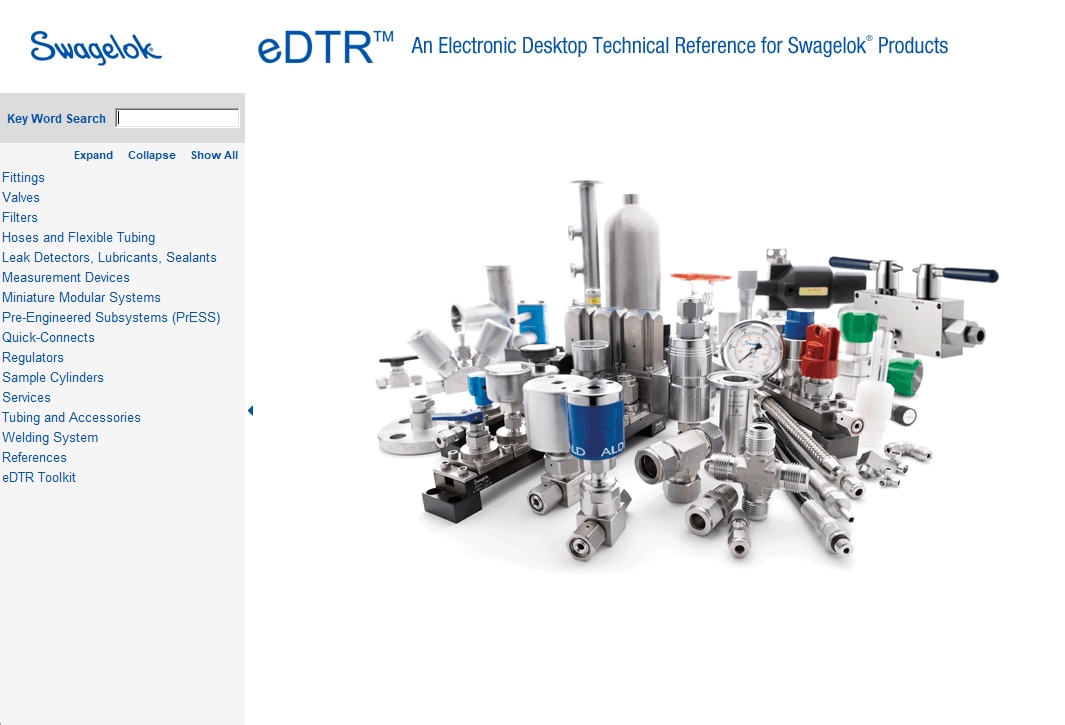Select Leak Detectors, Lubricants, Sealants
This screenshot has height=725, width=1065.
tap(109, 258)
